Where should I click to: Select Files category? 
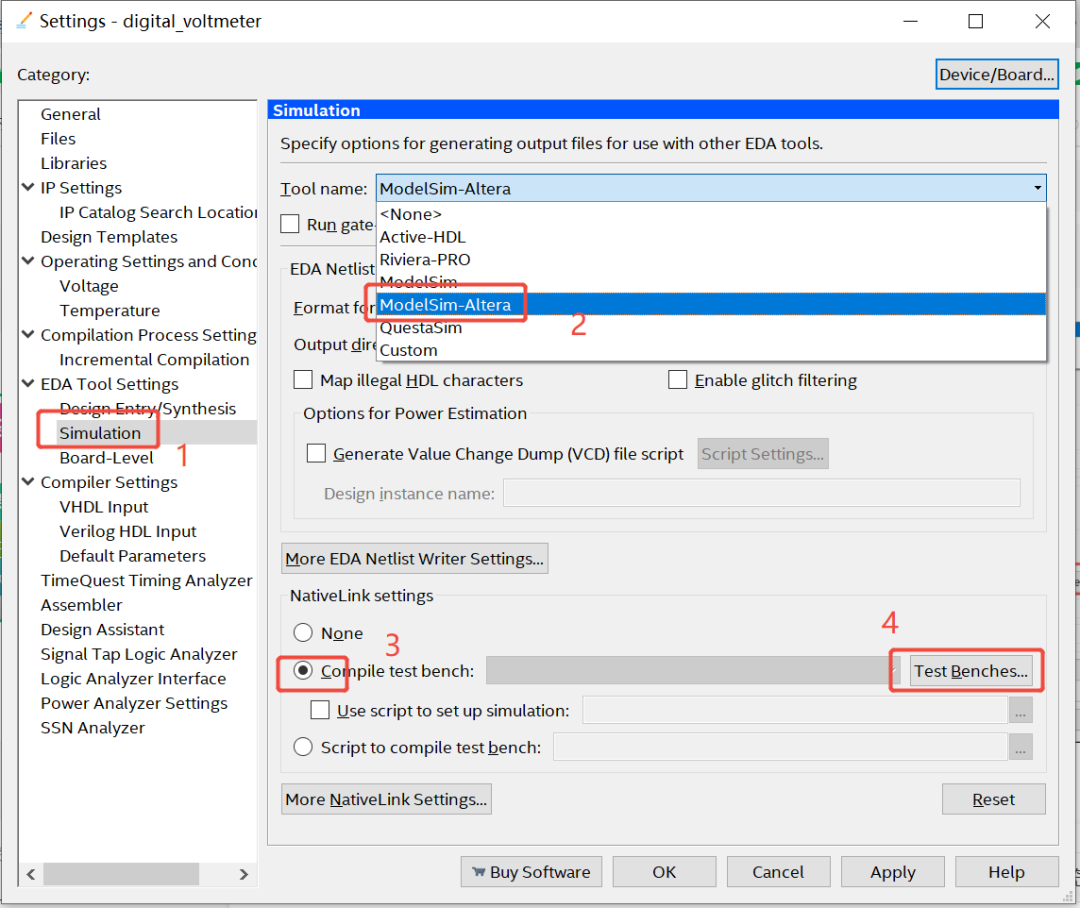(58, 138)
